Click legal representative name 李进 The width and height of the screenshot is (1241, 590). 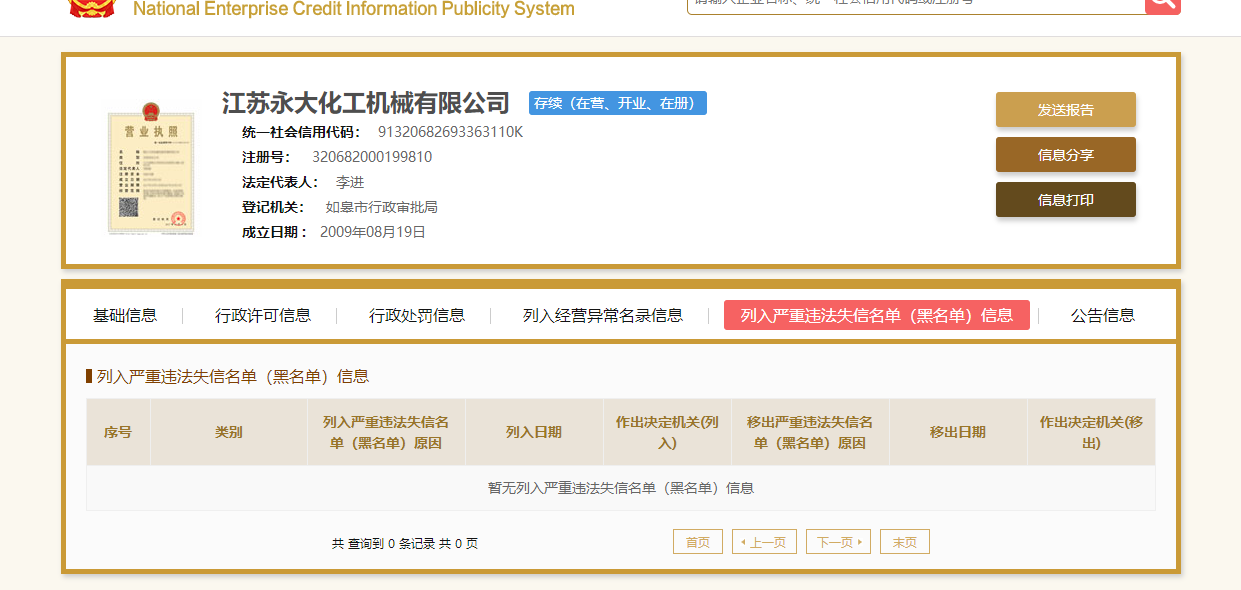350,182
